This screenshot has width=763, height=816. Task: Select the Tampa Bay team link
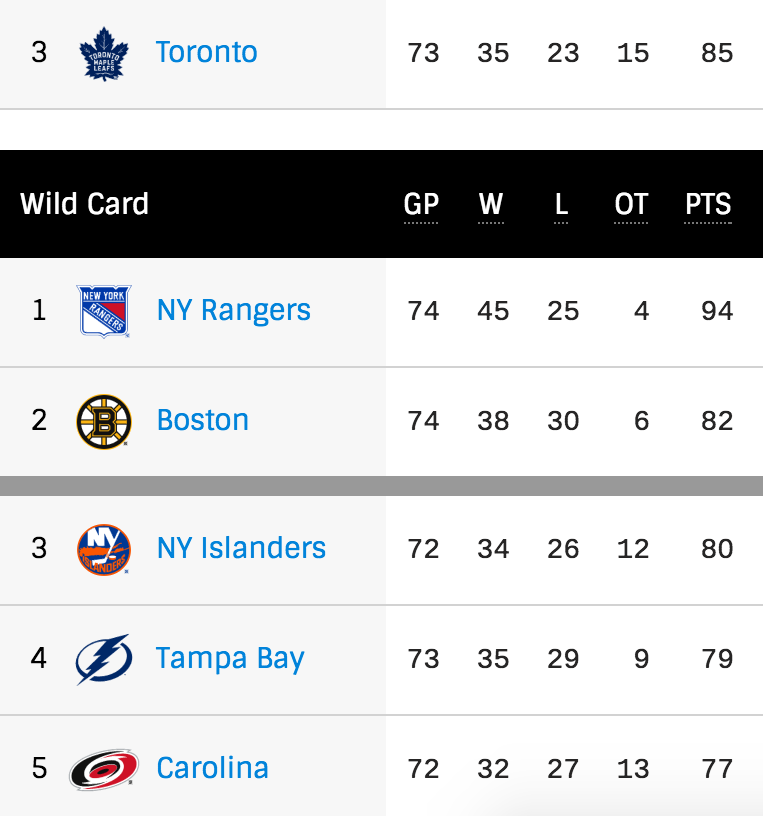pyautogui.click(x=230, y=659)
